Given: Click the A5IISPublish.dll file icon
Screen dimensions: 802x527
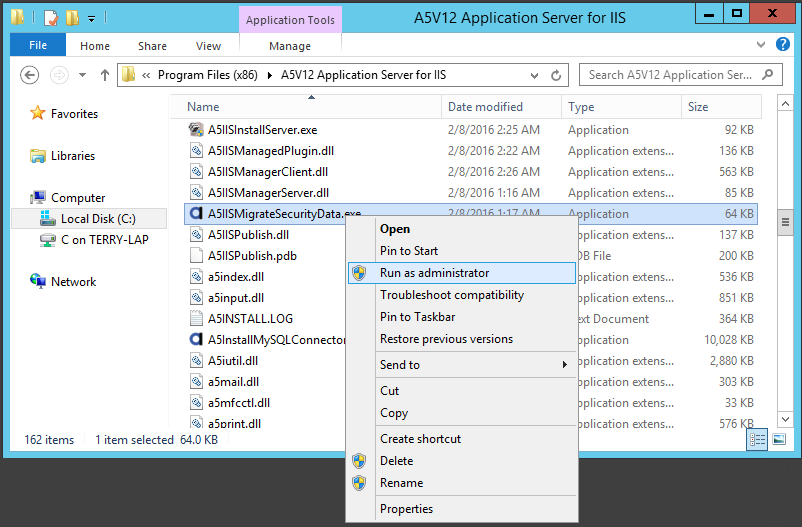Looking at the screenshot, I should tap(196, 234).
